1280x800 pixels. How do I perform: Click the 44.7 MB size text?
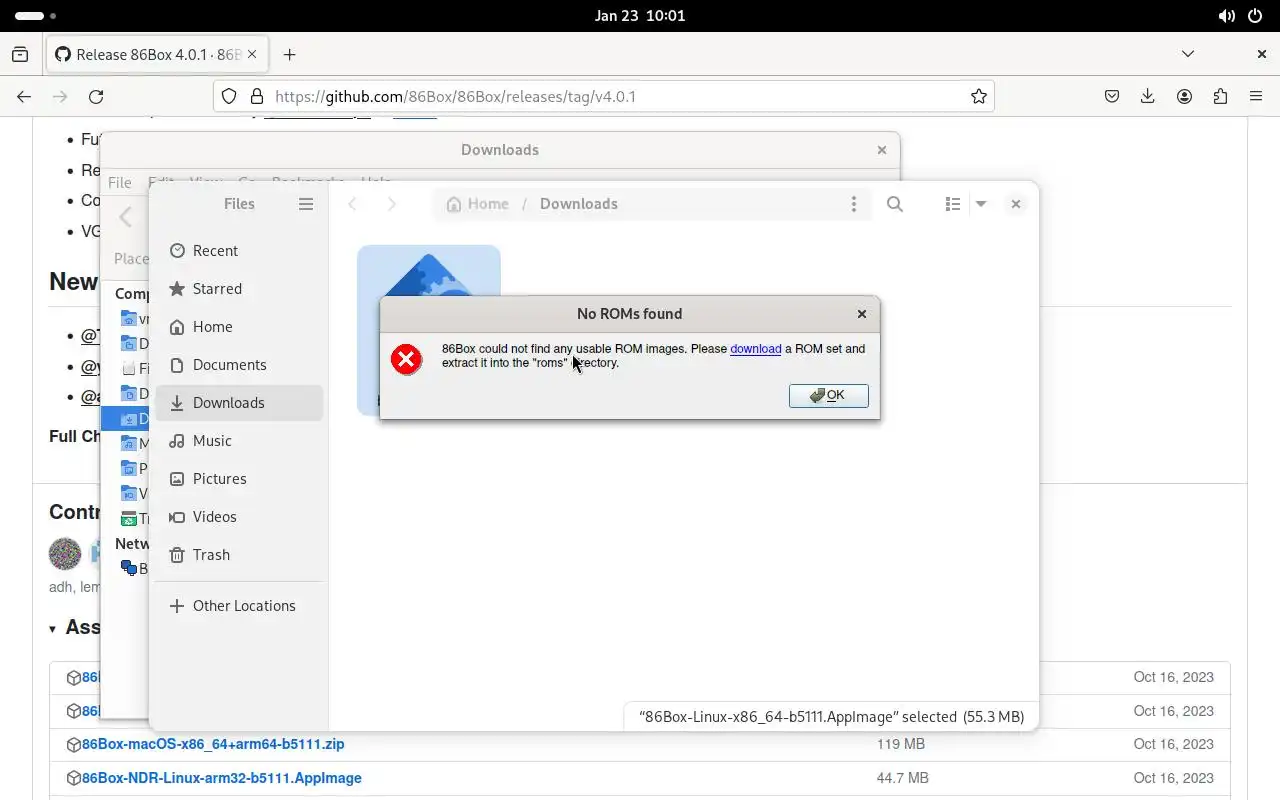click(x=902, y=779)
